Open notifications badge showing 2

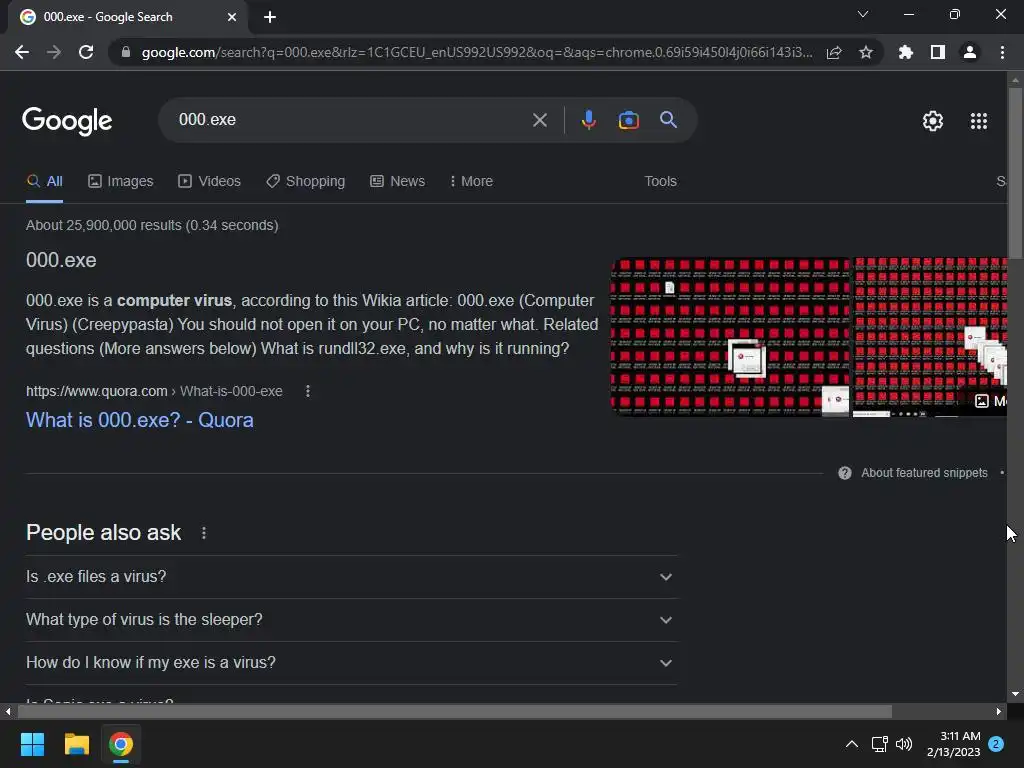click(996, 744)
